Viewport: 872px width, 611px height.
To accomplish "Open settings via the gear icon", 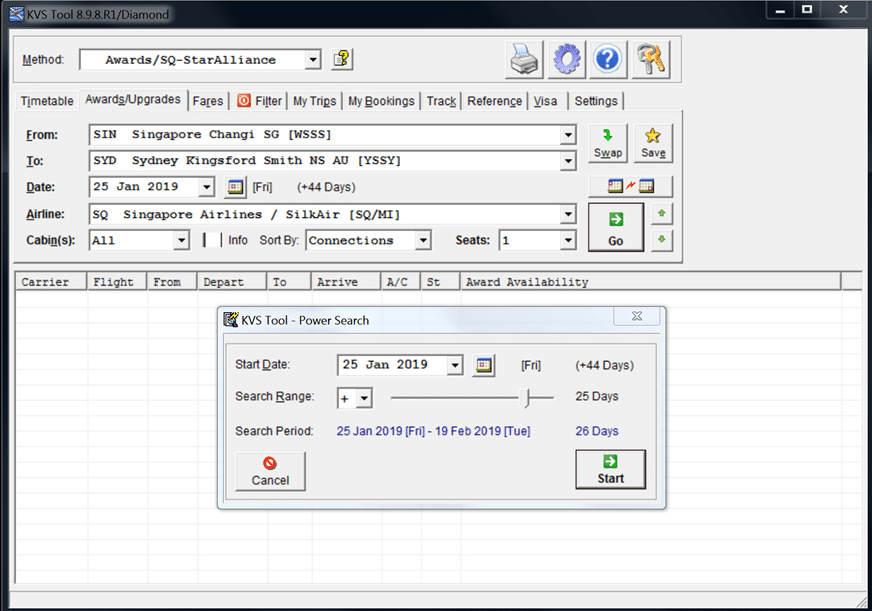I will tap(566, 59).
